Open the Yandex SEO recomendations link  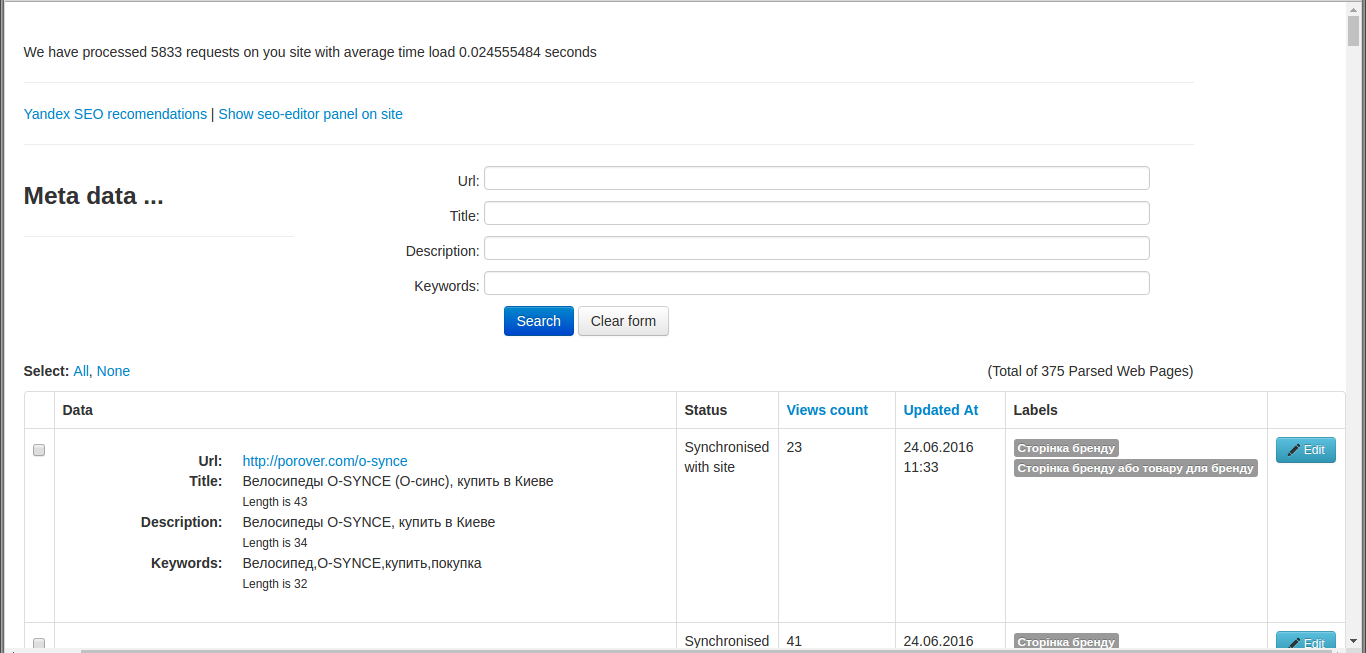click(x=115, y=114)
